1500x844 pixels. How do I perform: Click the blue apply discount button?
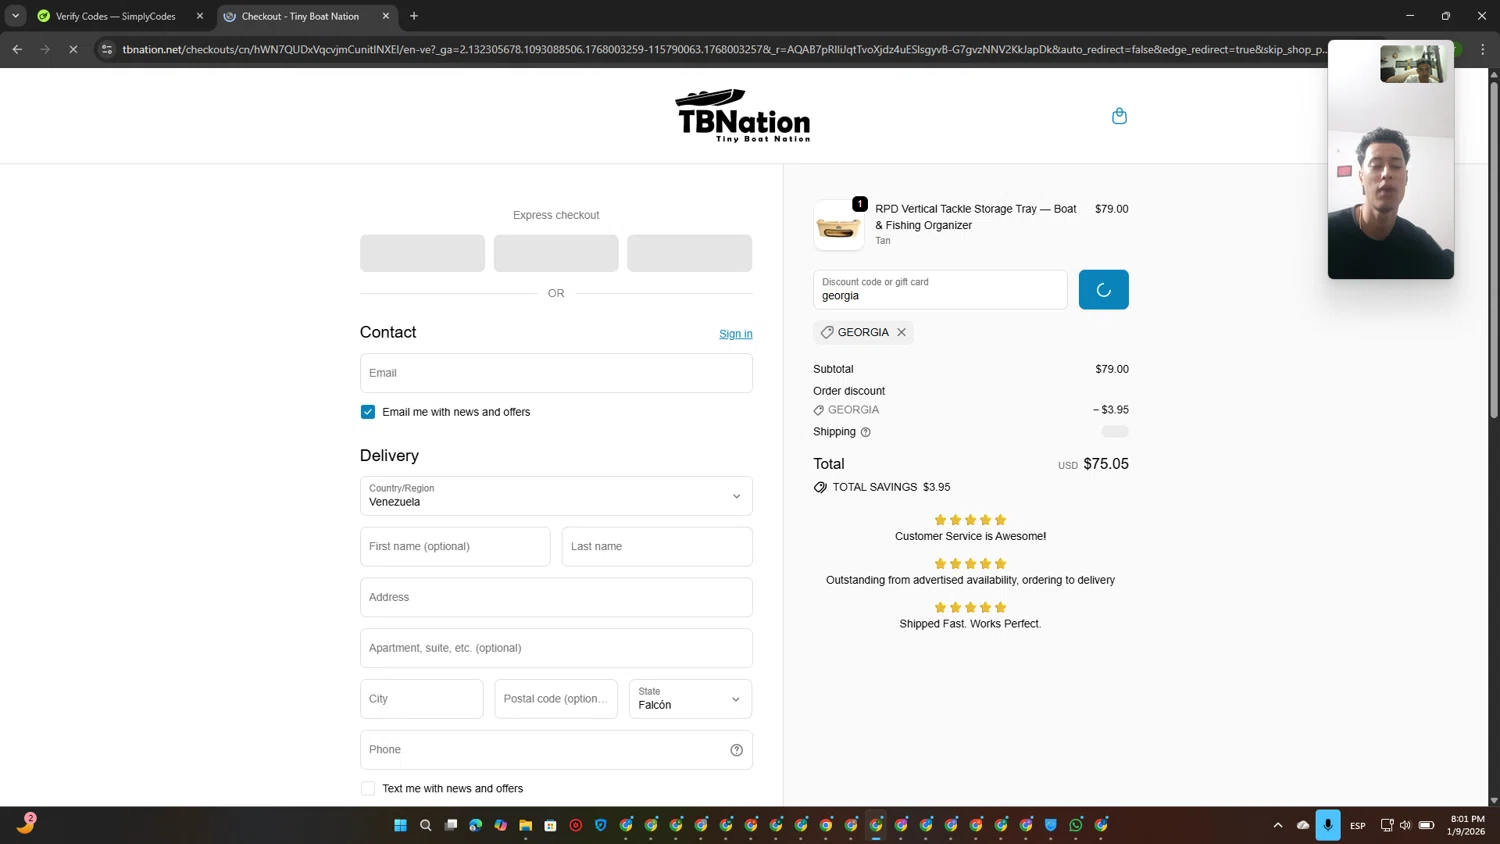(x=1104, y=290)
